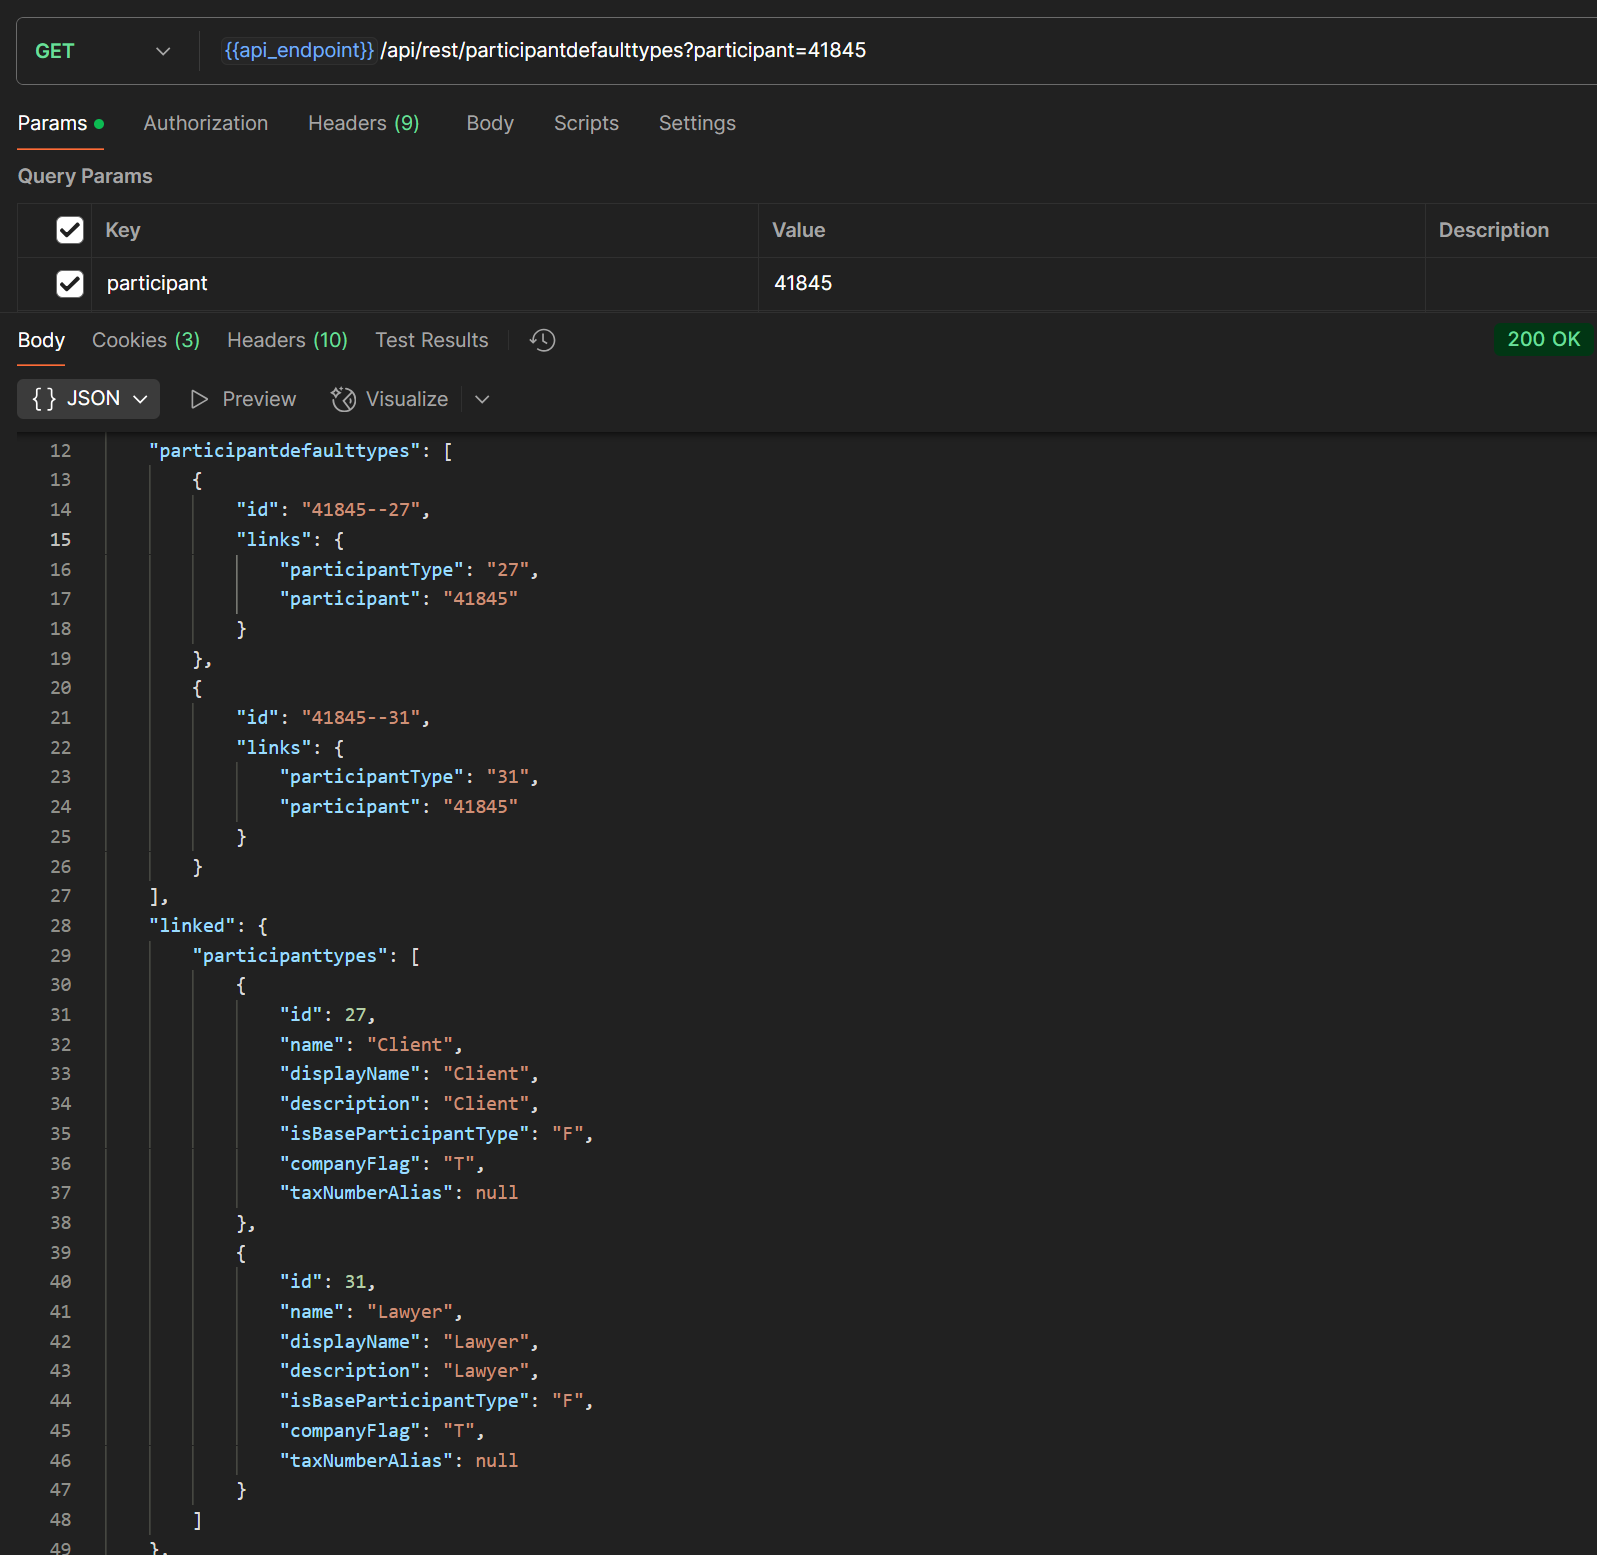1597x1555 pixels.
Task: Click "description": "Client" on line 34
Action: pyautogui.click(x=409, y=1104)
